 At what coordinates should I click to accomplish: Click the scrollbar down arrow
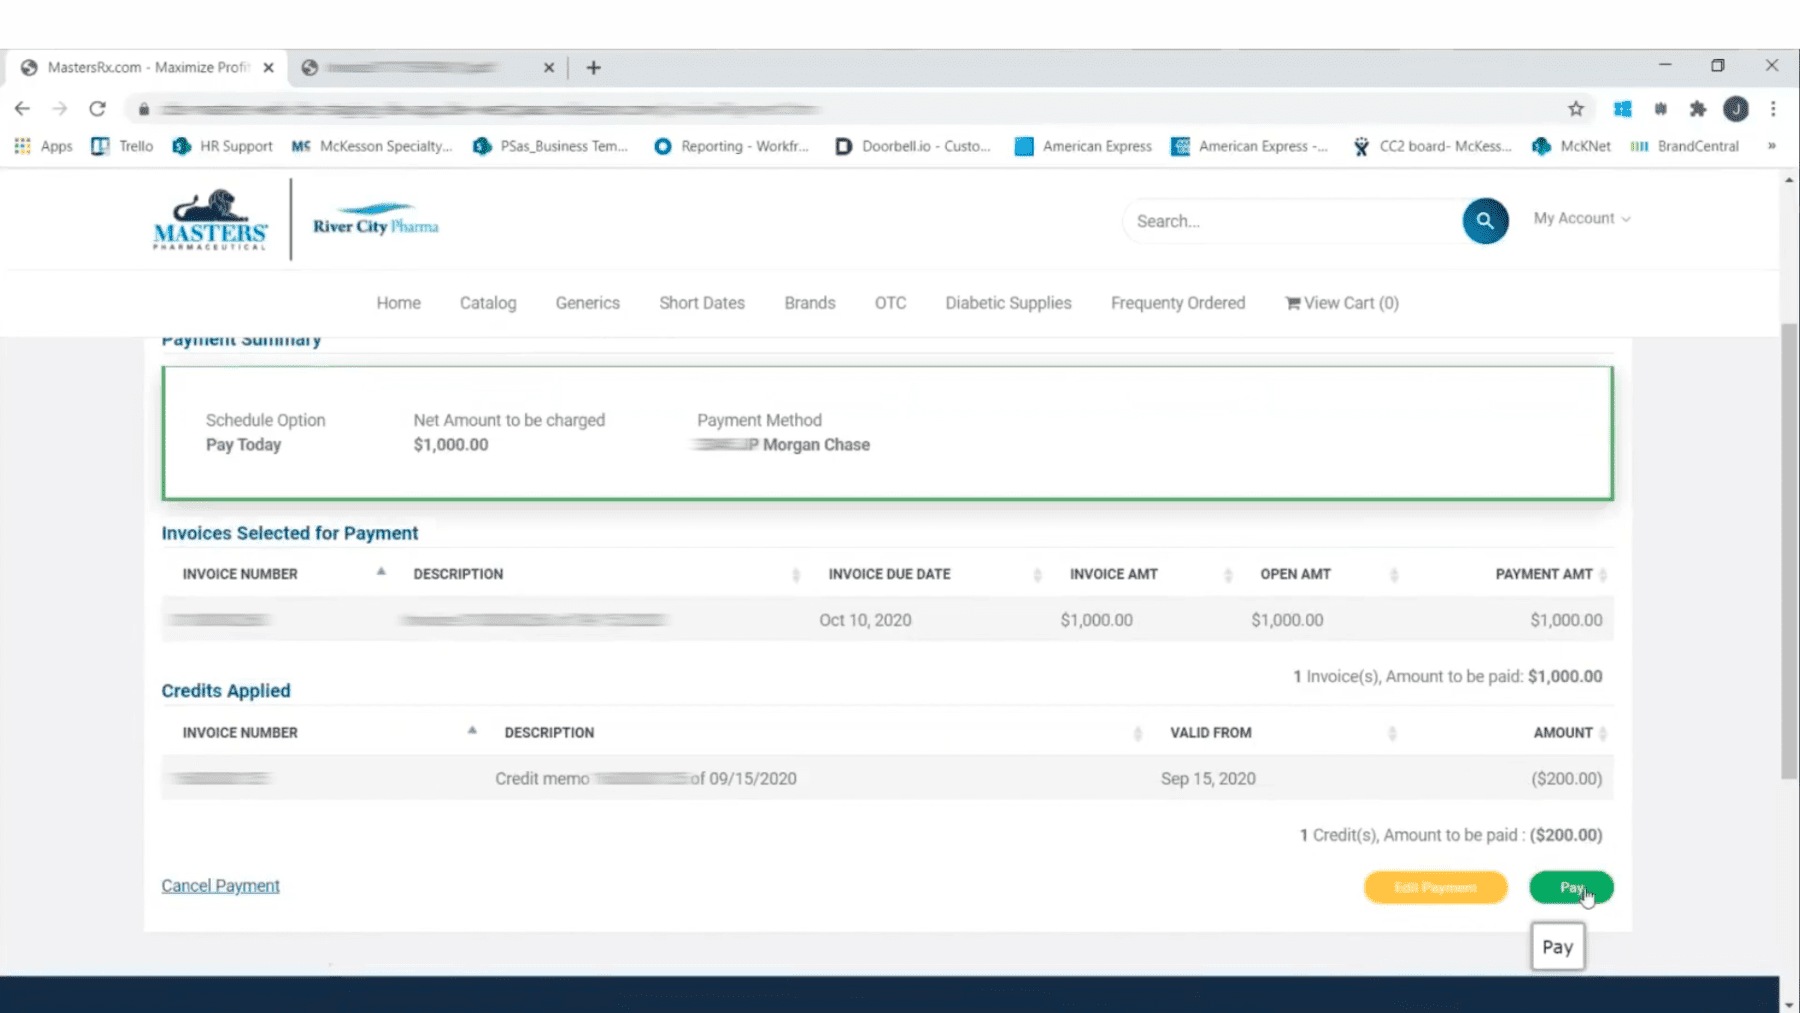click(x=1789, y=1004)
